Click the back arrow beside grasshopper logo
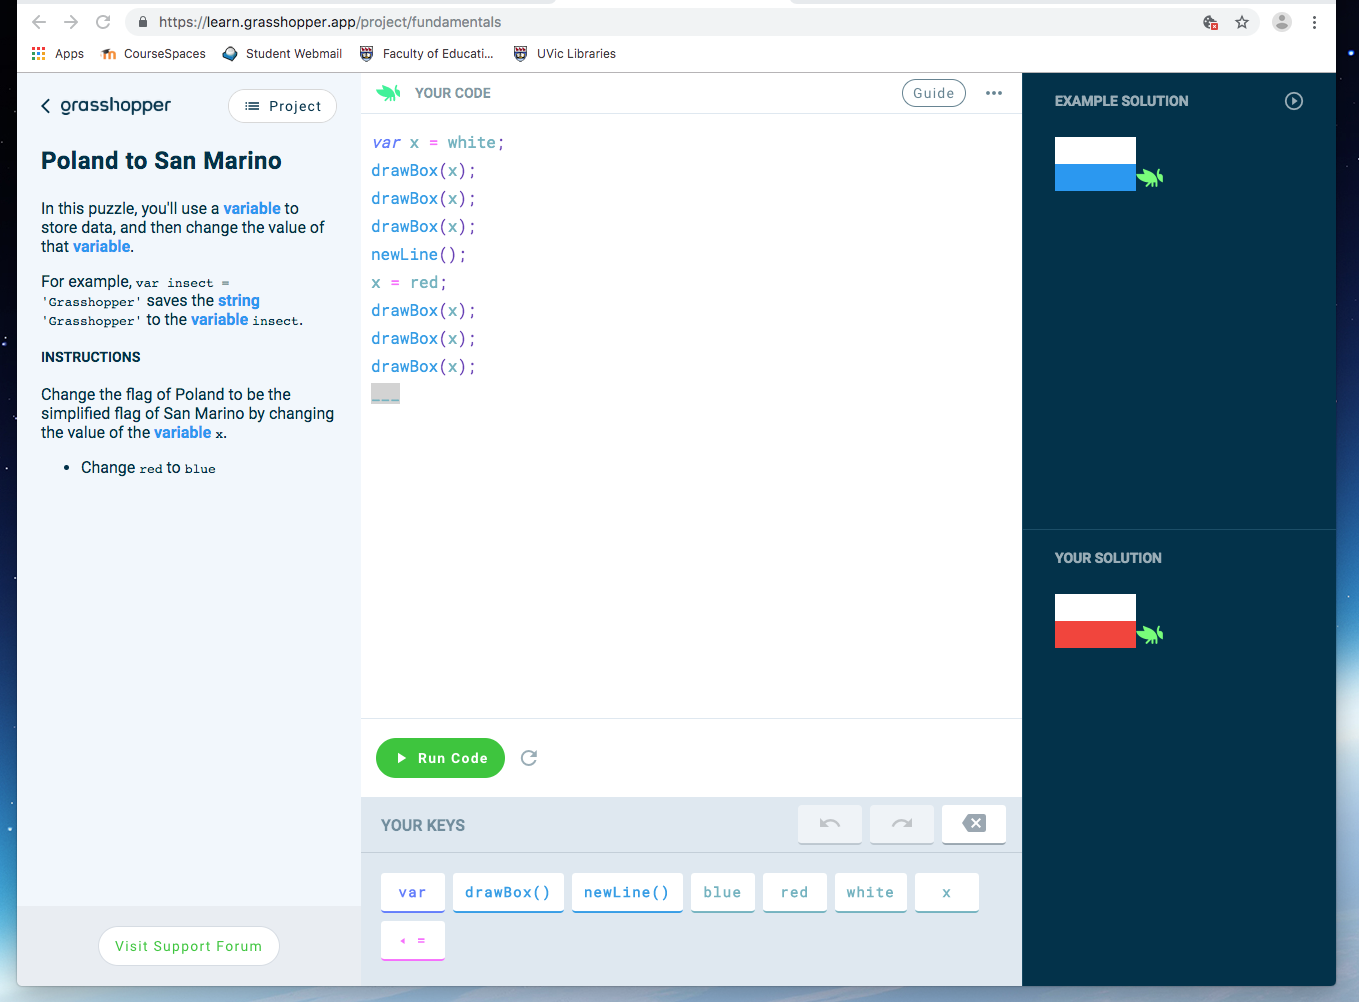The image size is (1359, 1002). [46, 106]
